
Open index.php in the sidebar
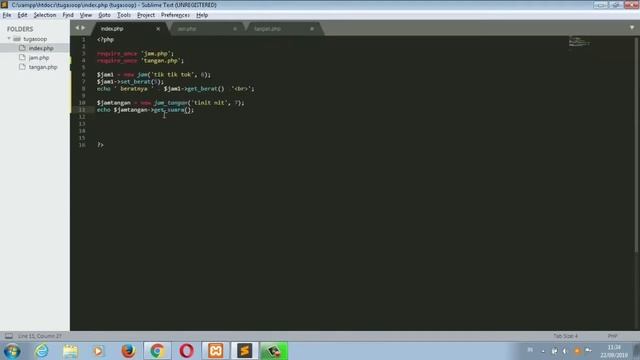pyautogui.click(x=41, y=48)
